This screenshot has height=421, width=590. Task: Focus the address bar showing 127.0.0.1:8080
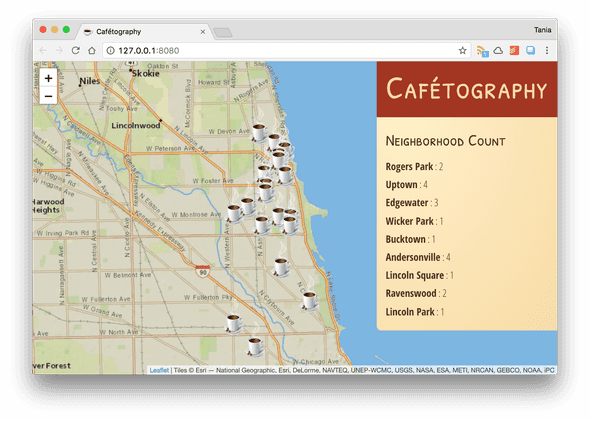pyautogui.click(x=287, y=50)
